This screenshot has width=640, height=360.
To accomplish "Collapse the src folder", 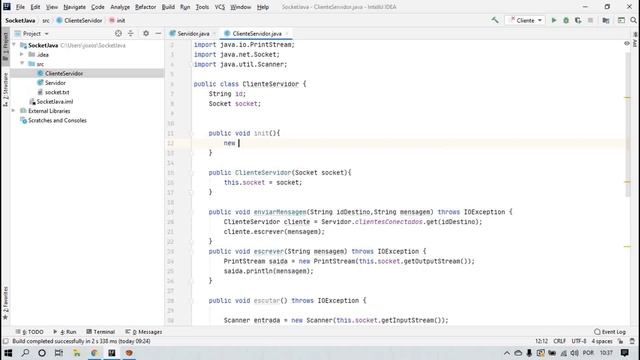I will tap(22, 64).
